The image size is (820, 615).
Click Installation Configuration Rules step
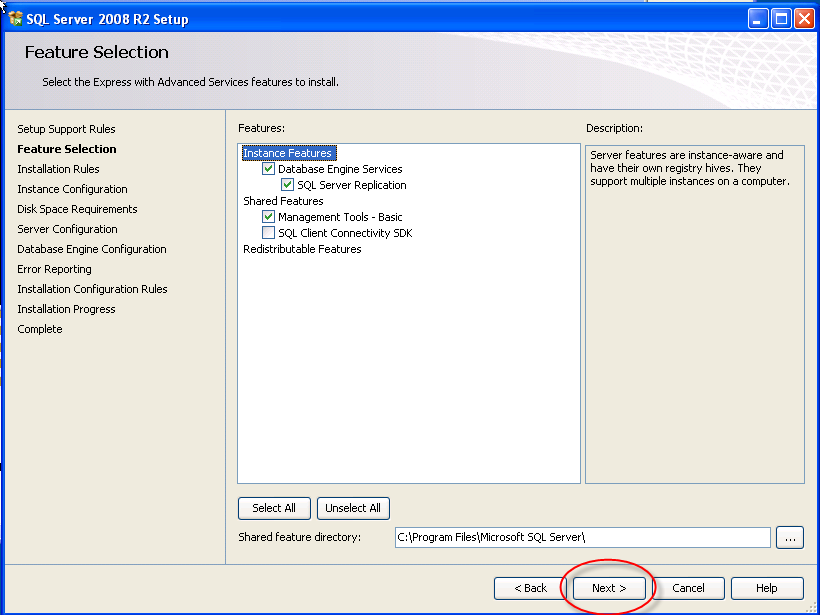[93, 289]
